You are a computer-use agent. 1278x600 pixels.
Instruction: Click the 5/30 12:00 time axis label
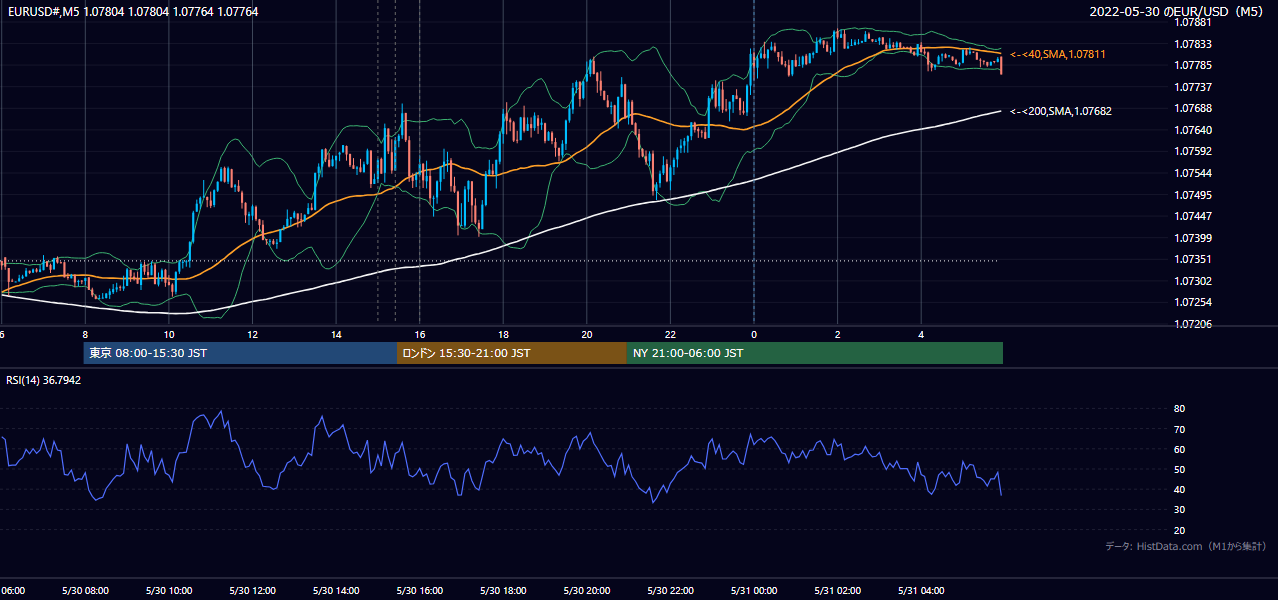coord(252,591)
